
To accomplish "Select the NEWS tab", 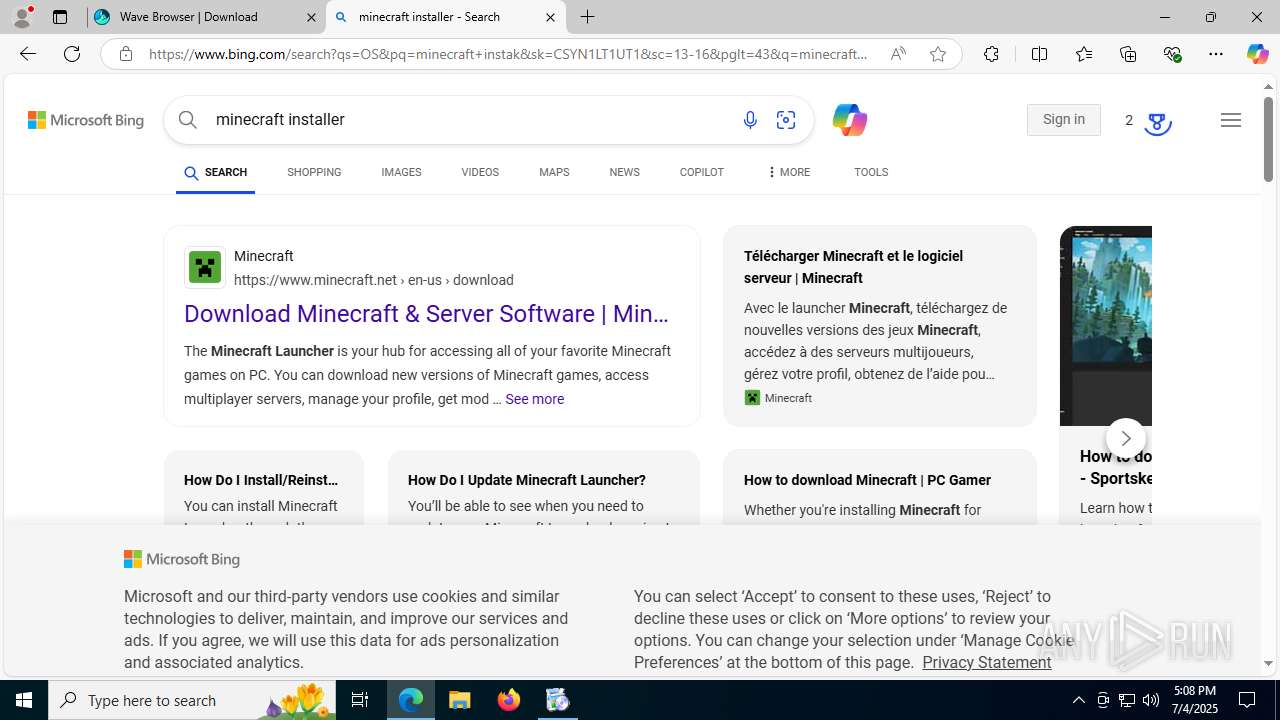I will point(624,173).
